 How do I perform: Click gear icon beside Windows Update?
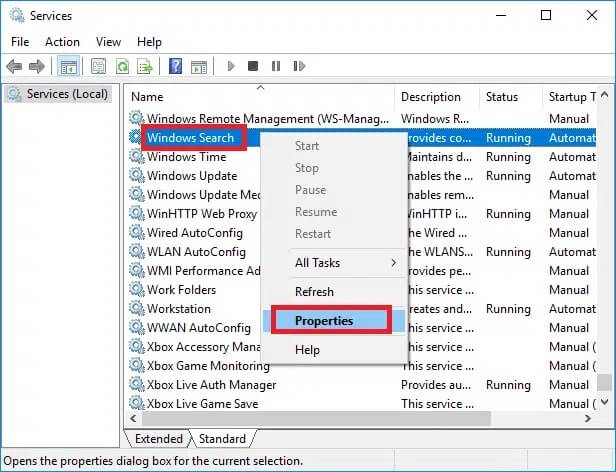[x=137, y=175]
